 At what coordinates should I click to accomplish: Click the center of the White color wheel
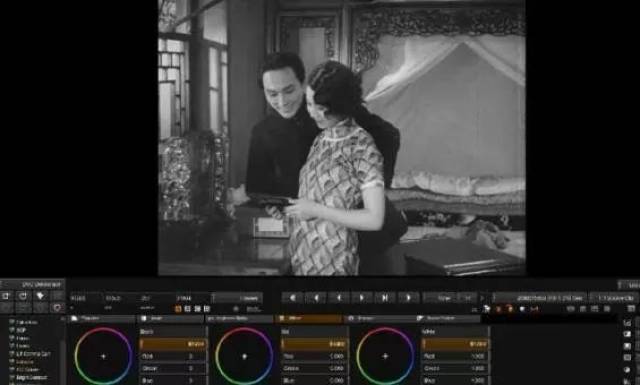click(385, 356)
